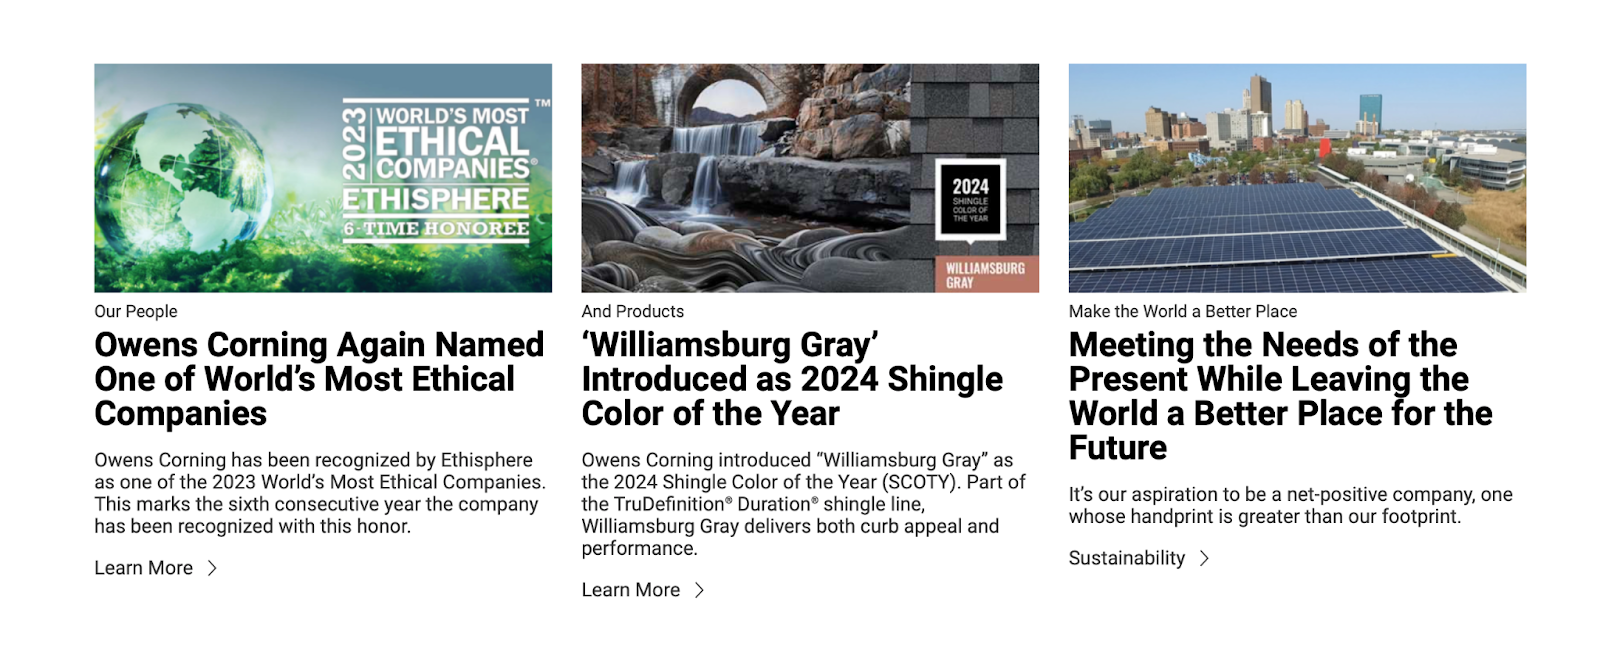Open the 'Williamsburg Gray' Shingle Color headline
This screenshot has width=1600, height=659.
pyautogui.click(x=792, y=379)
